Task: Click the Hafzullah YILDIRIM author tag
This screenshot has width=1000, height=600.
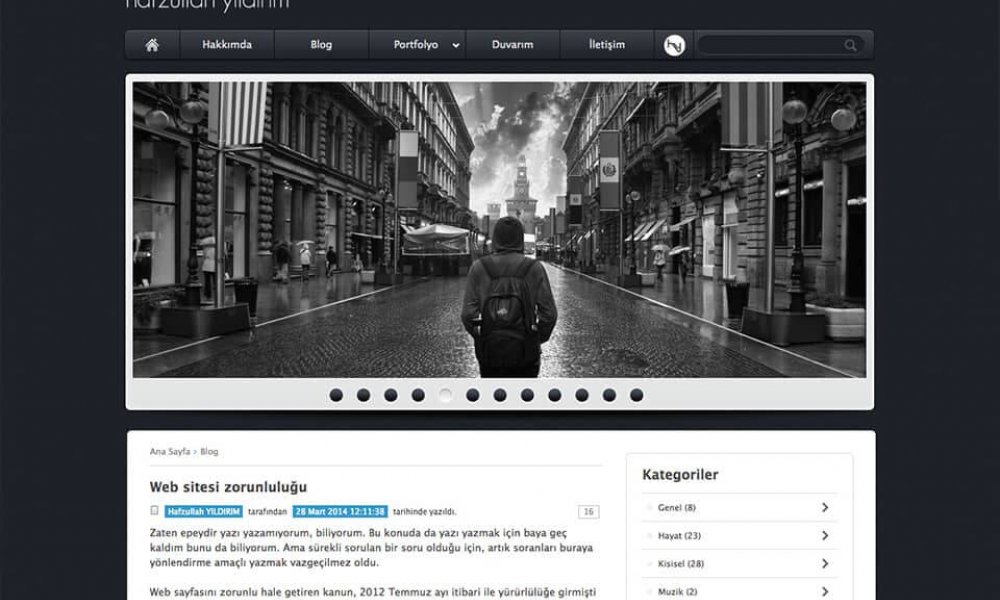Action: (x=204, y=512)
